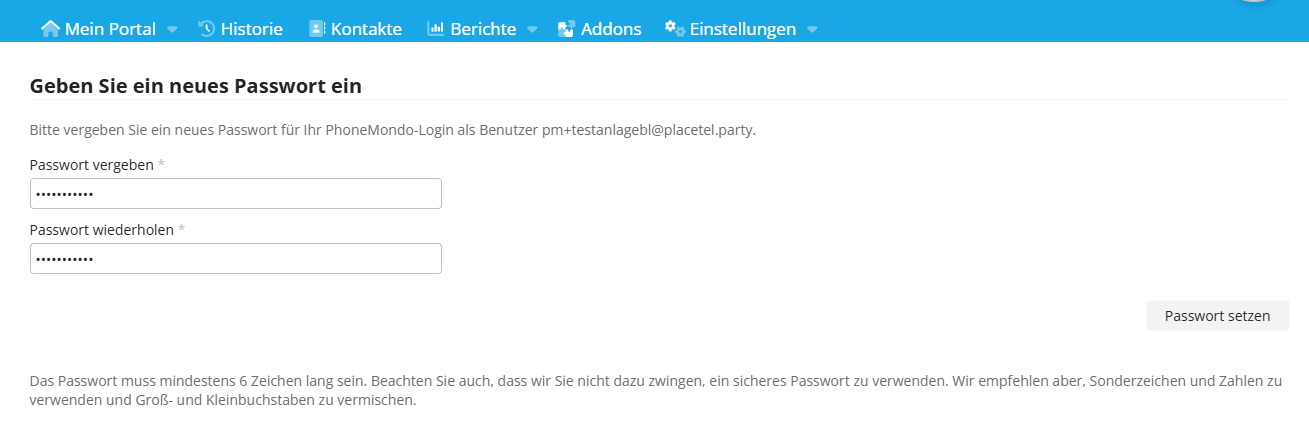Click the Berichte bar chart icon
Screen dimensions: 1309x432
pos(435,29)
